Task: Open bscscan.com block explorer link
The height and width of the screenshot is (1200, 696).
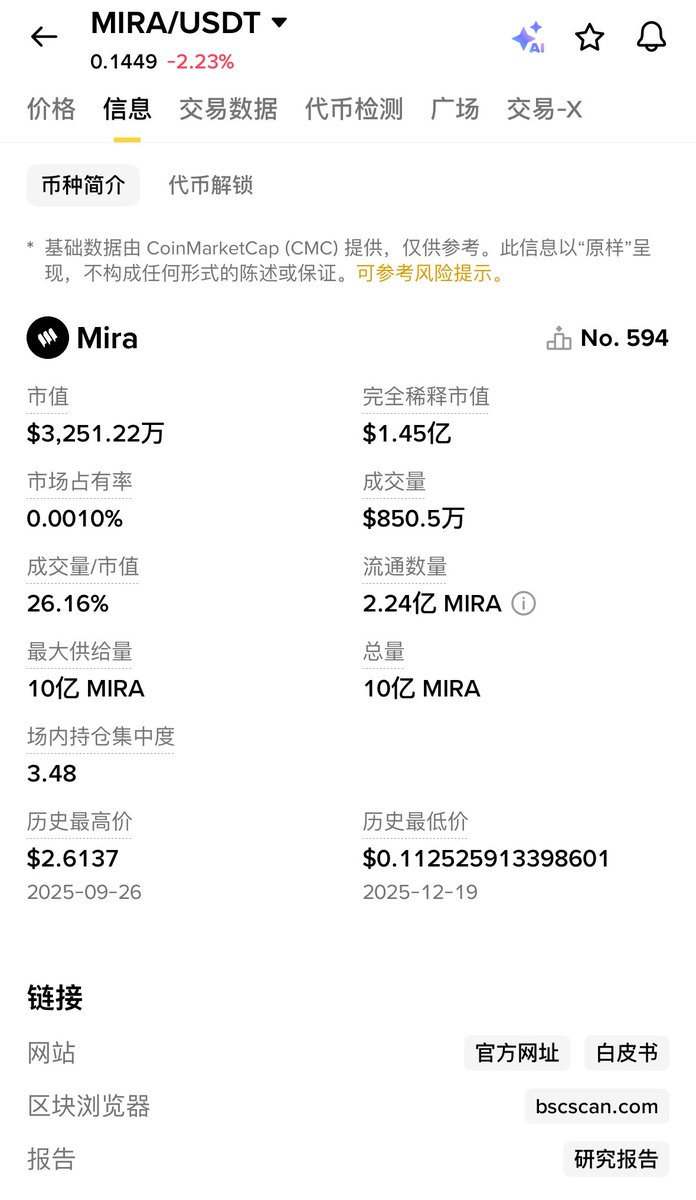Action: tap(597, 1106)
